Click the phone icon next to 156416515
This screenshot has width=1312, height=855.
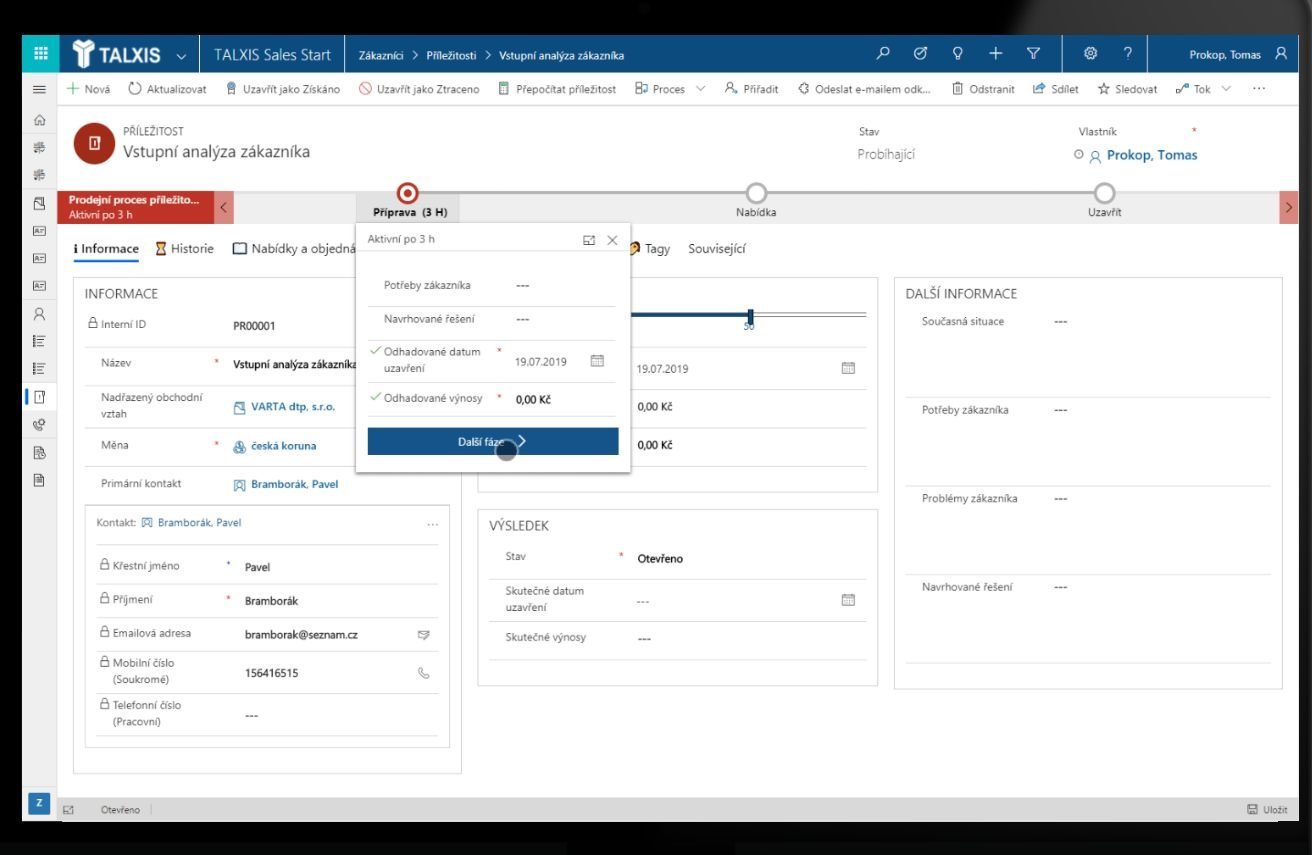tap(423, 673)
